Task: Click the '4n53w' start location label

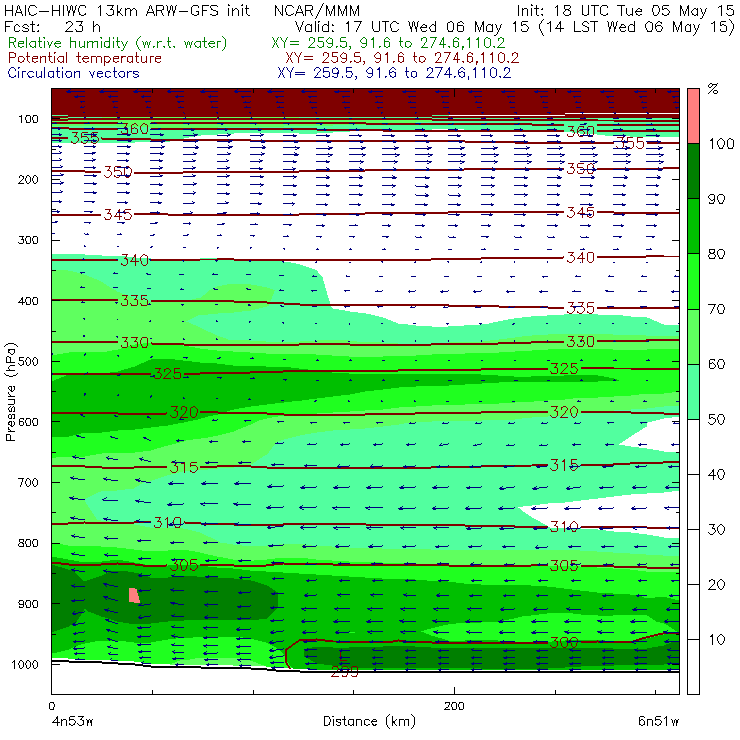Action: pos(72,722)
